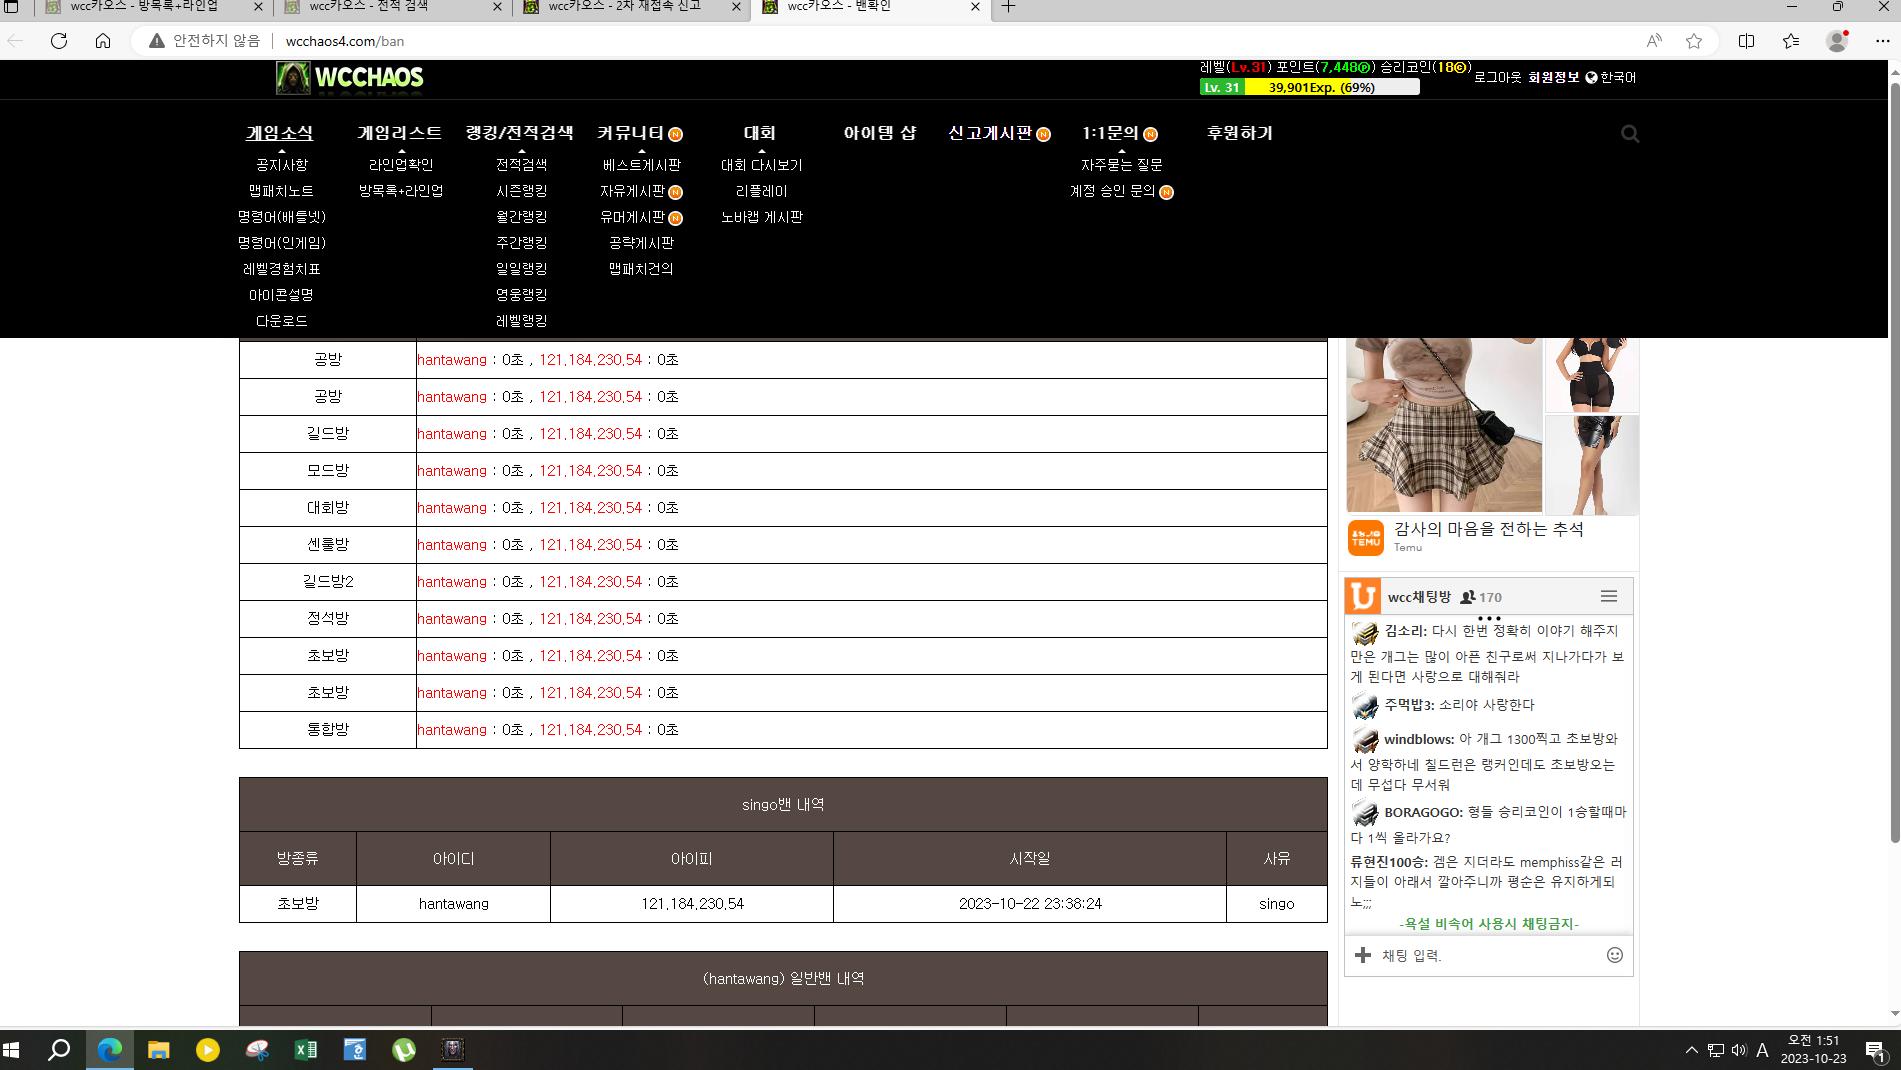The width and height of the screenshot is (1901, 1070).
Task: Click the language globe 한국어 selector
Action: click(1610, 77)
